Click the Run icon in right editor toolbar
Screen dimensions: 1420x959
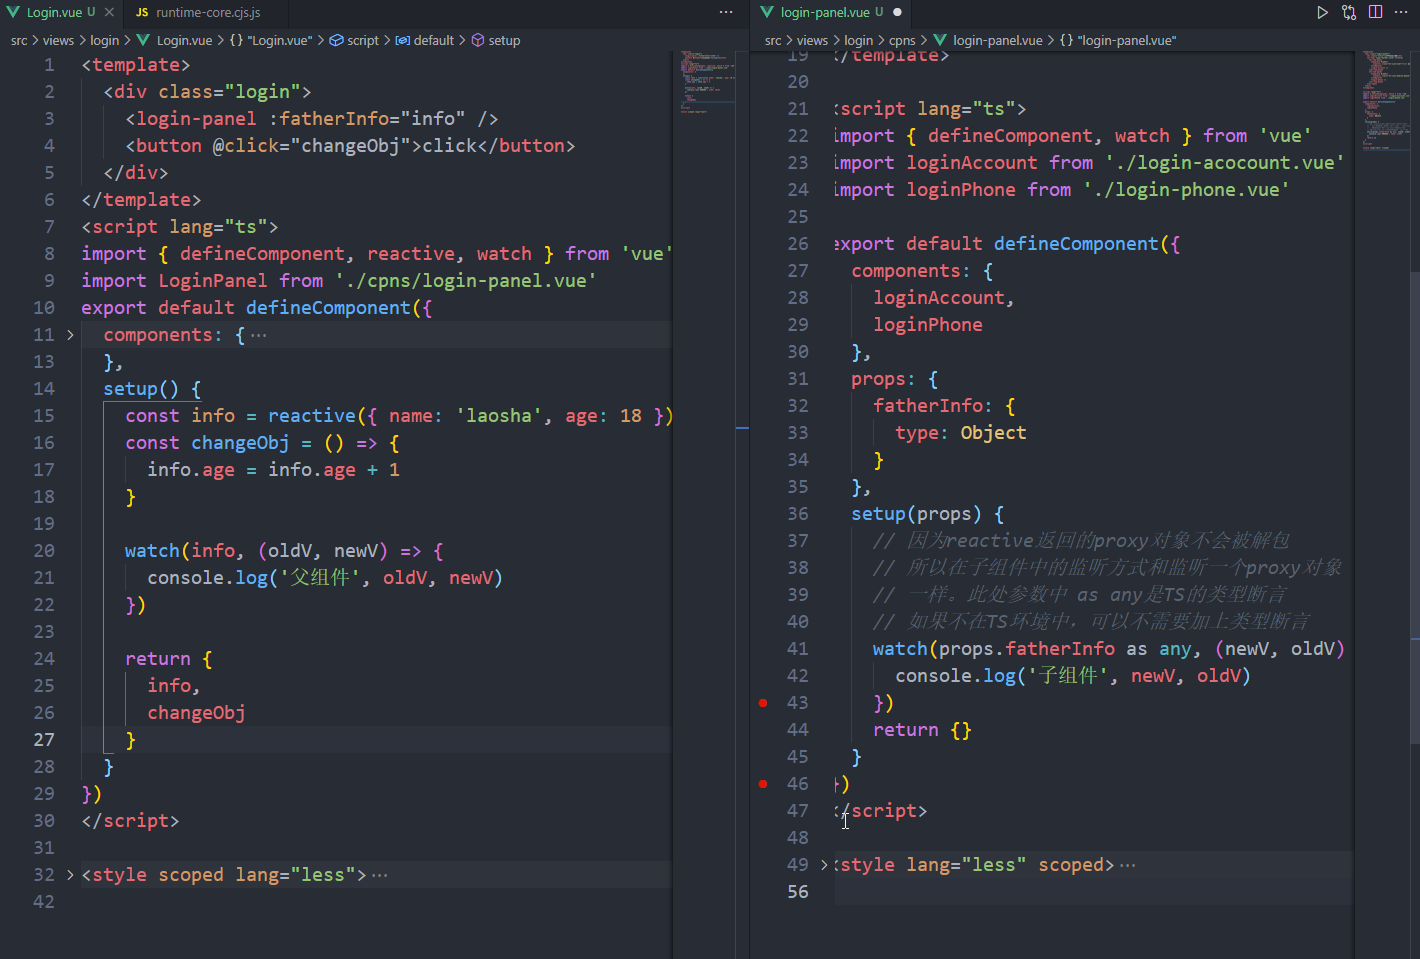point(1322,13)
